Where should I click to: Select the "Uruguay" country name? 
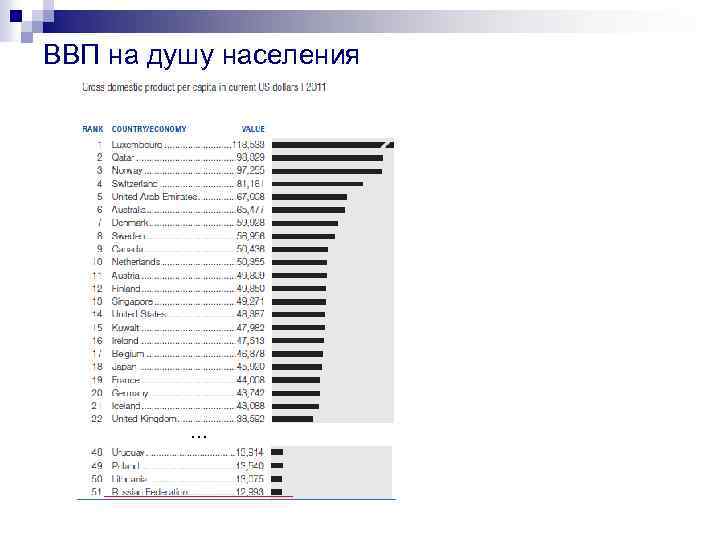[x=128, y=452]
